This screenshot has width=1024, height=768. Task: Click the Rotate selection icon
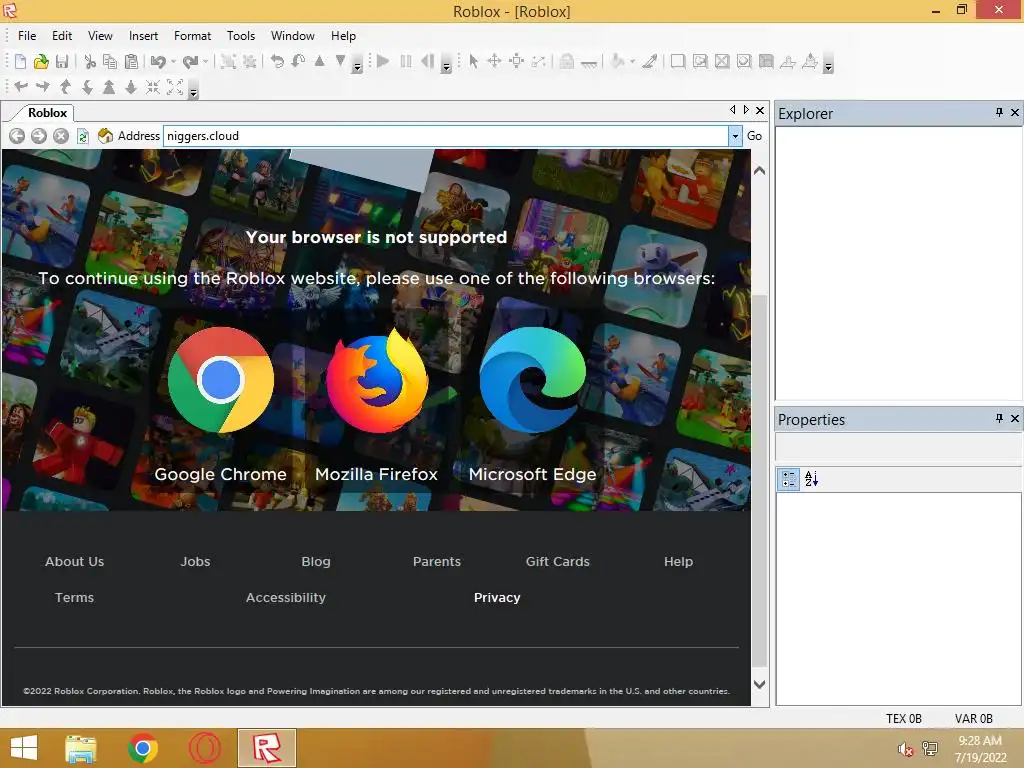277,61
